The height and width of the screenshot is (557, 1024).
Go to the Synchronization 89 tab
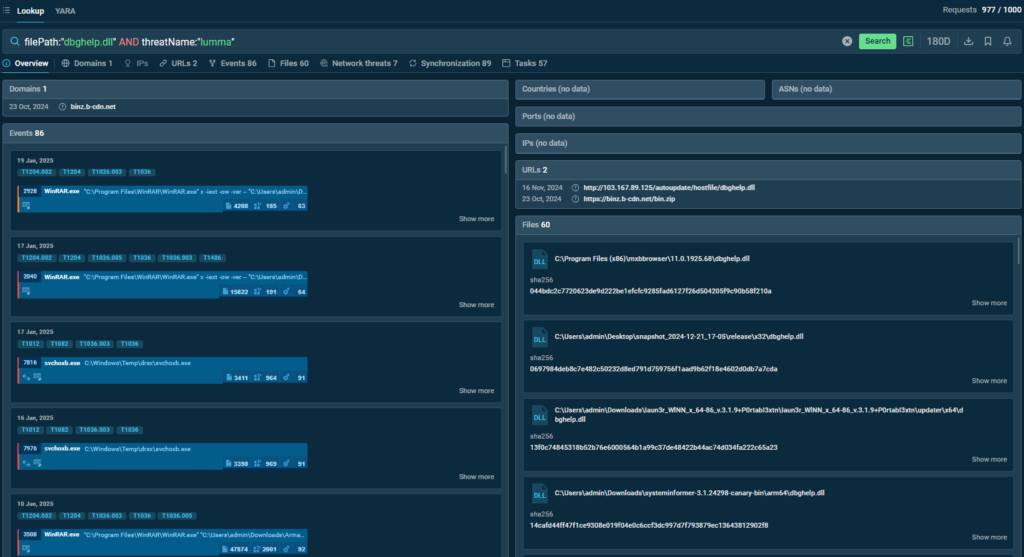450,63
